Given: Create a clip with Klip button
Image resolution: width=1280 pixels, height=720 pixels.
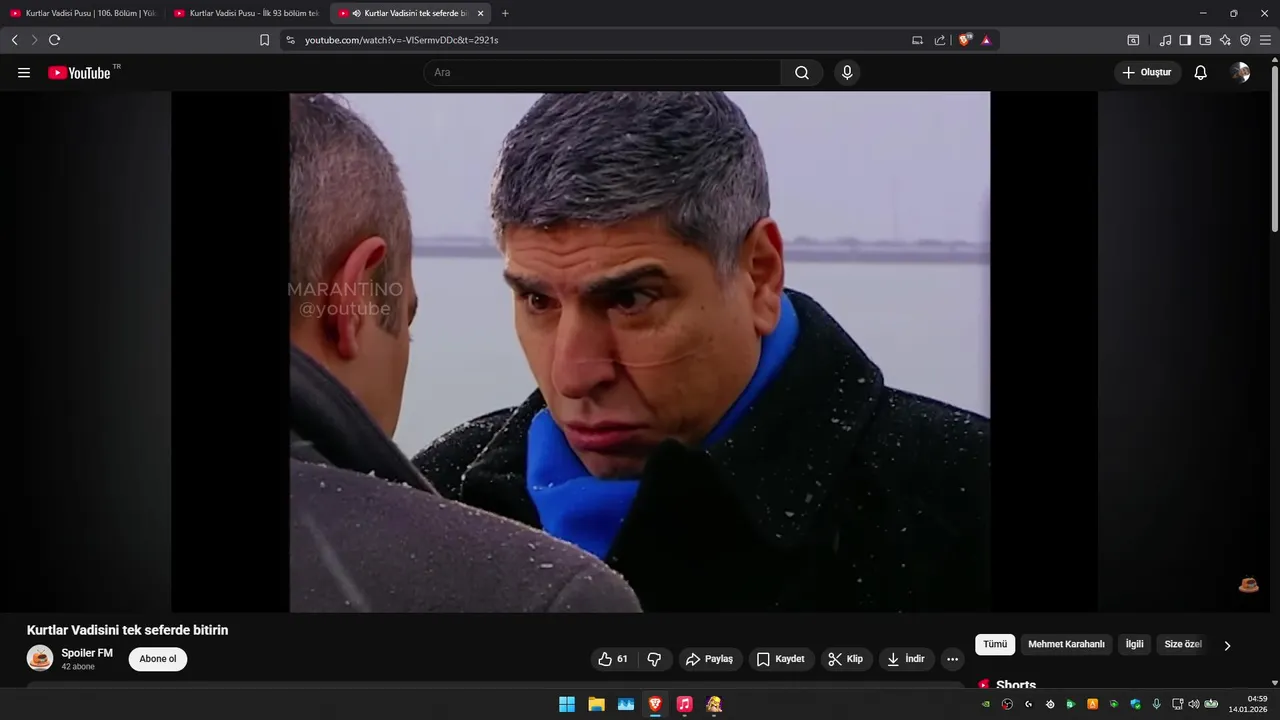Looking at the screenshot, I should pos(846,659).
